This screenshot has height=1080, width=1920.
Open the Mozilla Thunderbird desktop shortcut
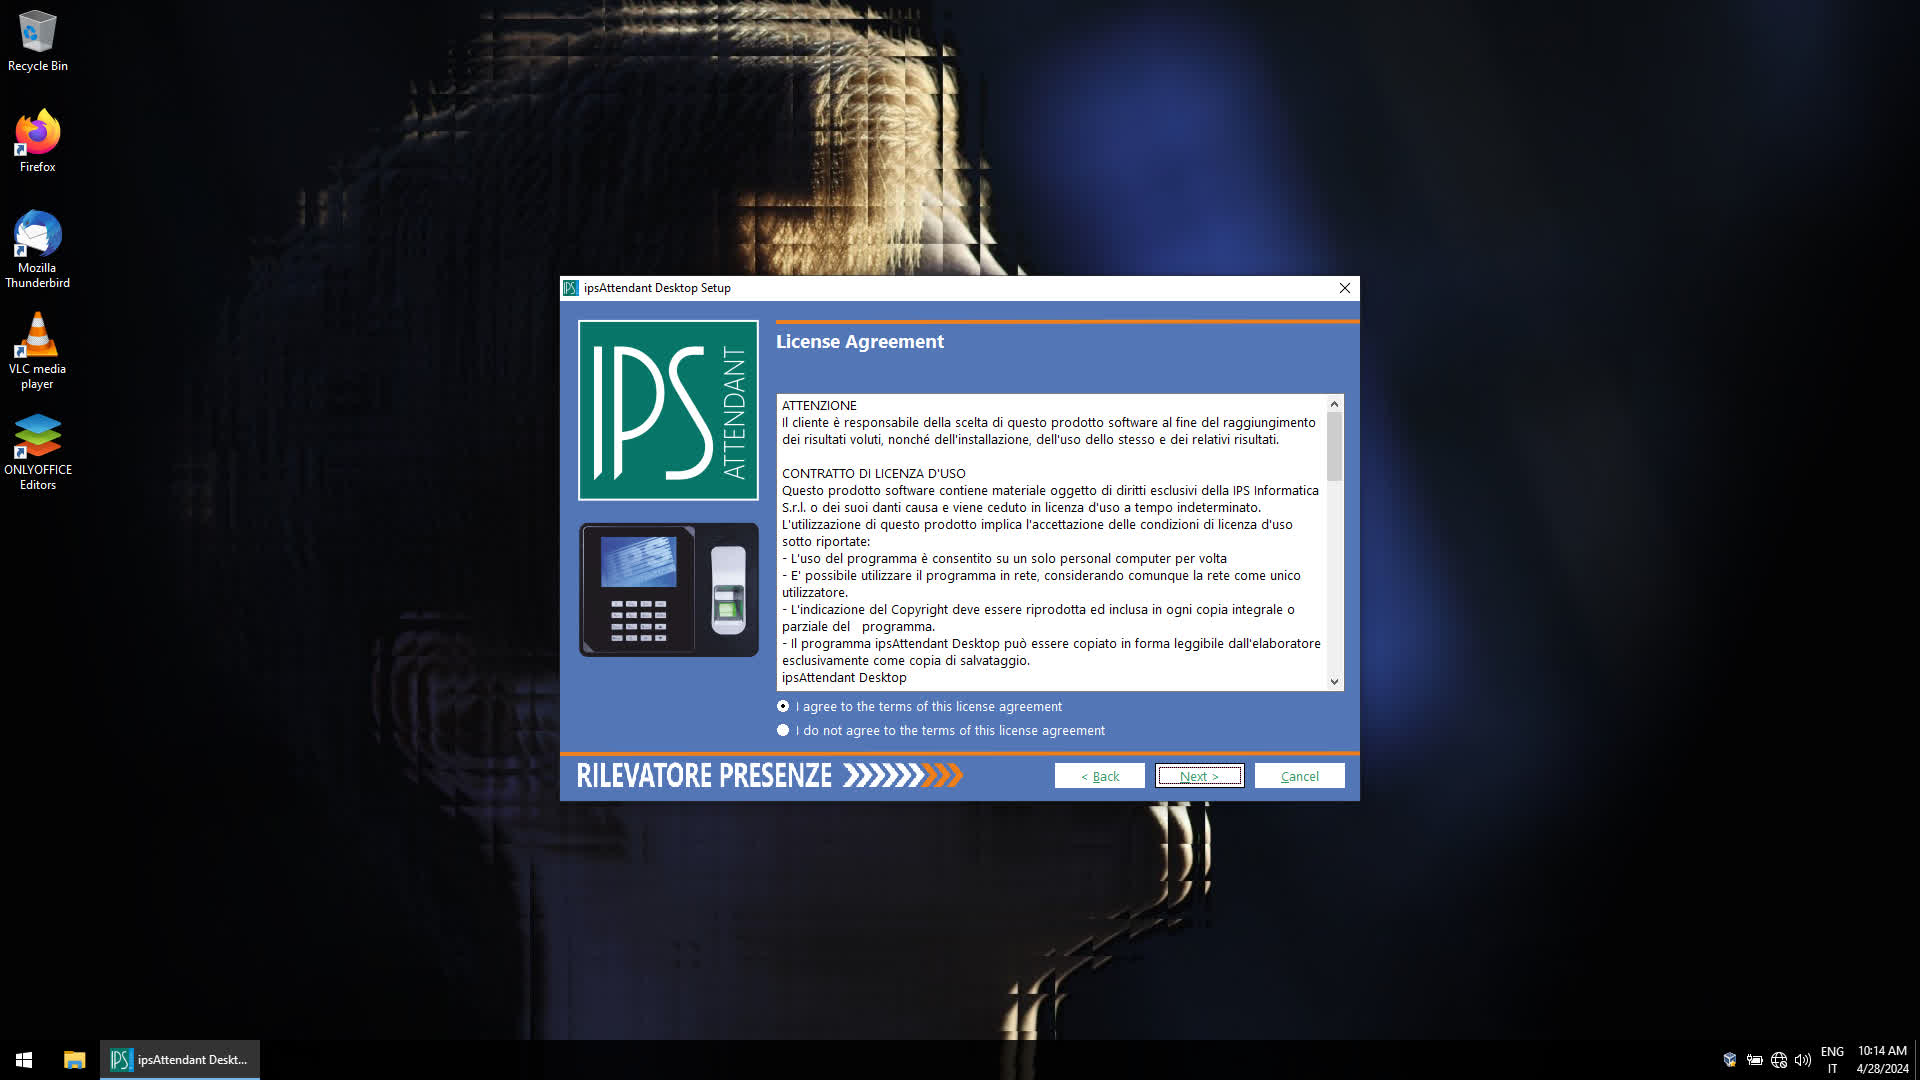pyautogui.click(x=37, y=245)
